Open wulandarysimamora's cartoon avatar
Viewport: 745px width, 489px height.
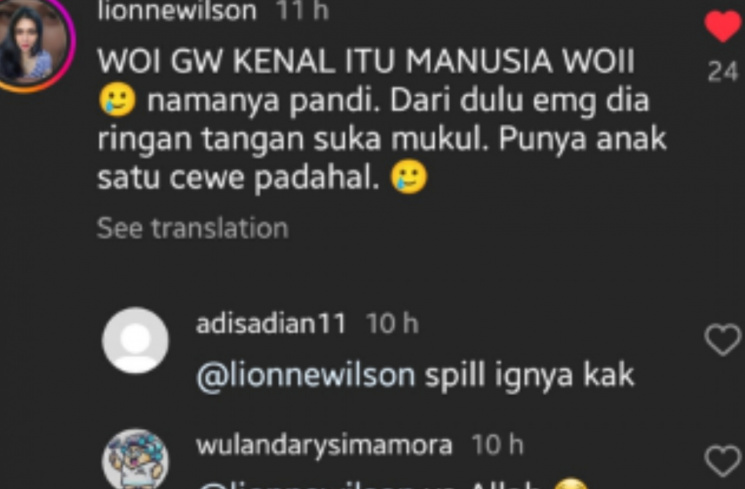click(135, 459)
